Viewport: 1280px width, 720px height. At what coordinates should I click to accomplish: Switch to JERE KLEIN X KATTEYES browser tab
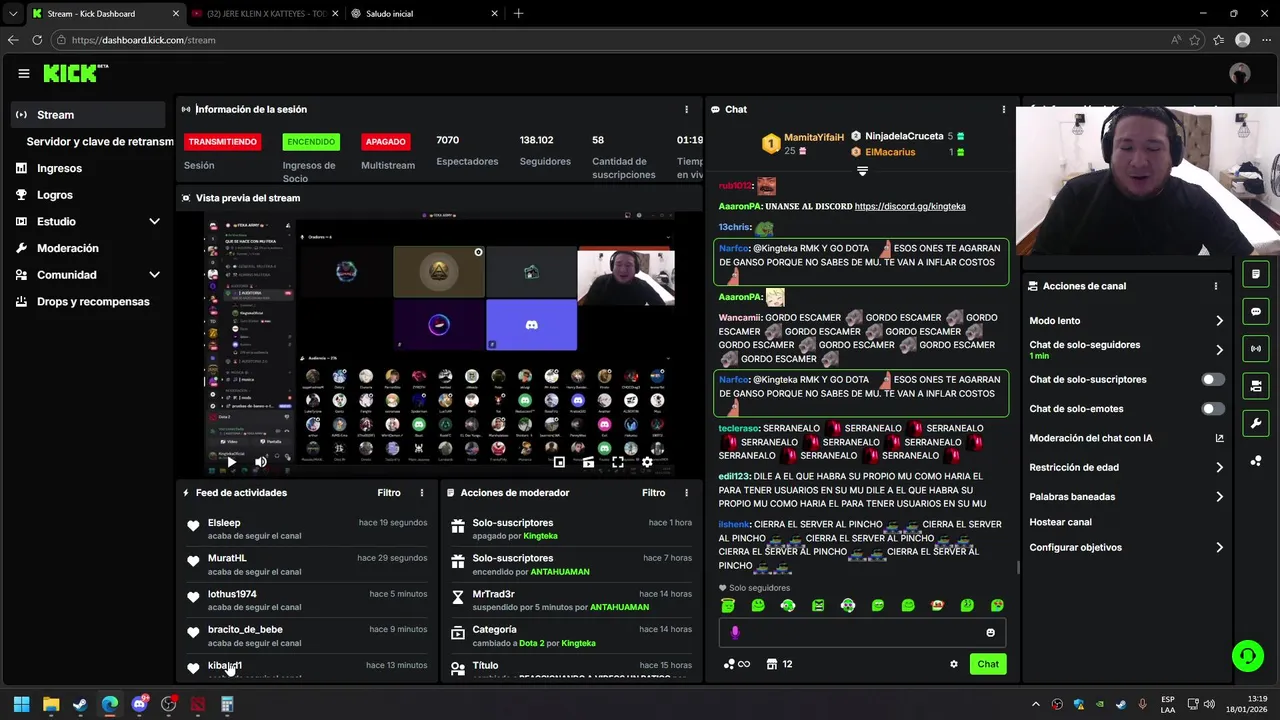(265, 14)
